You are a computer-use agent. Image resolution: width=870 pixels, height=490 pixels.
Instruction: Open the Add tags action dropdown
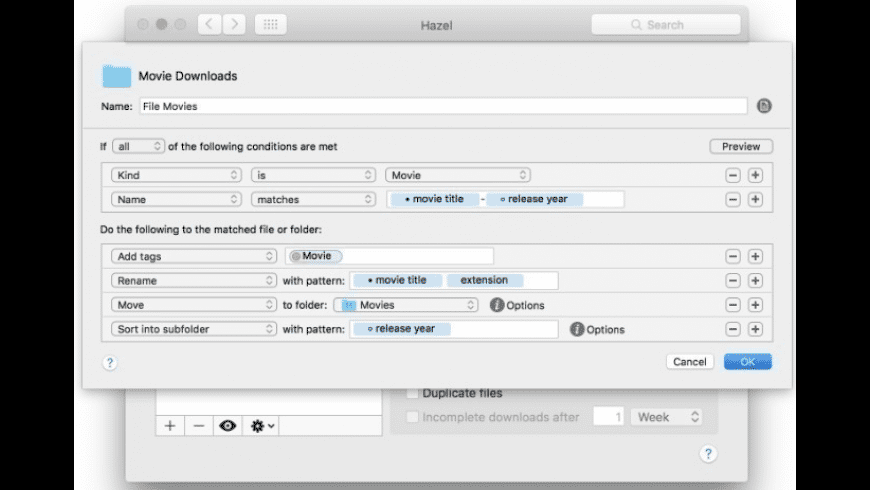(x=193, y=256)
